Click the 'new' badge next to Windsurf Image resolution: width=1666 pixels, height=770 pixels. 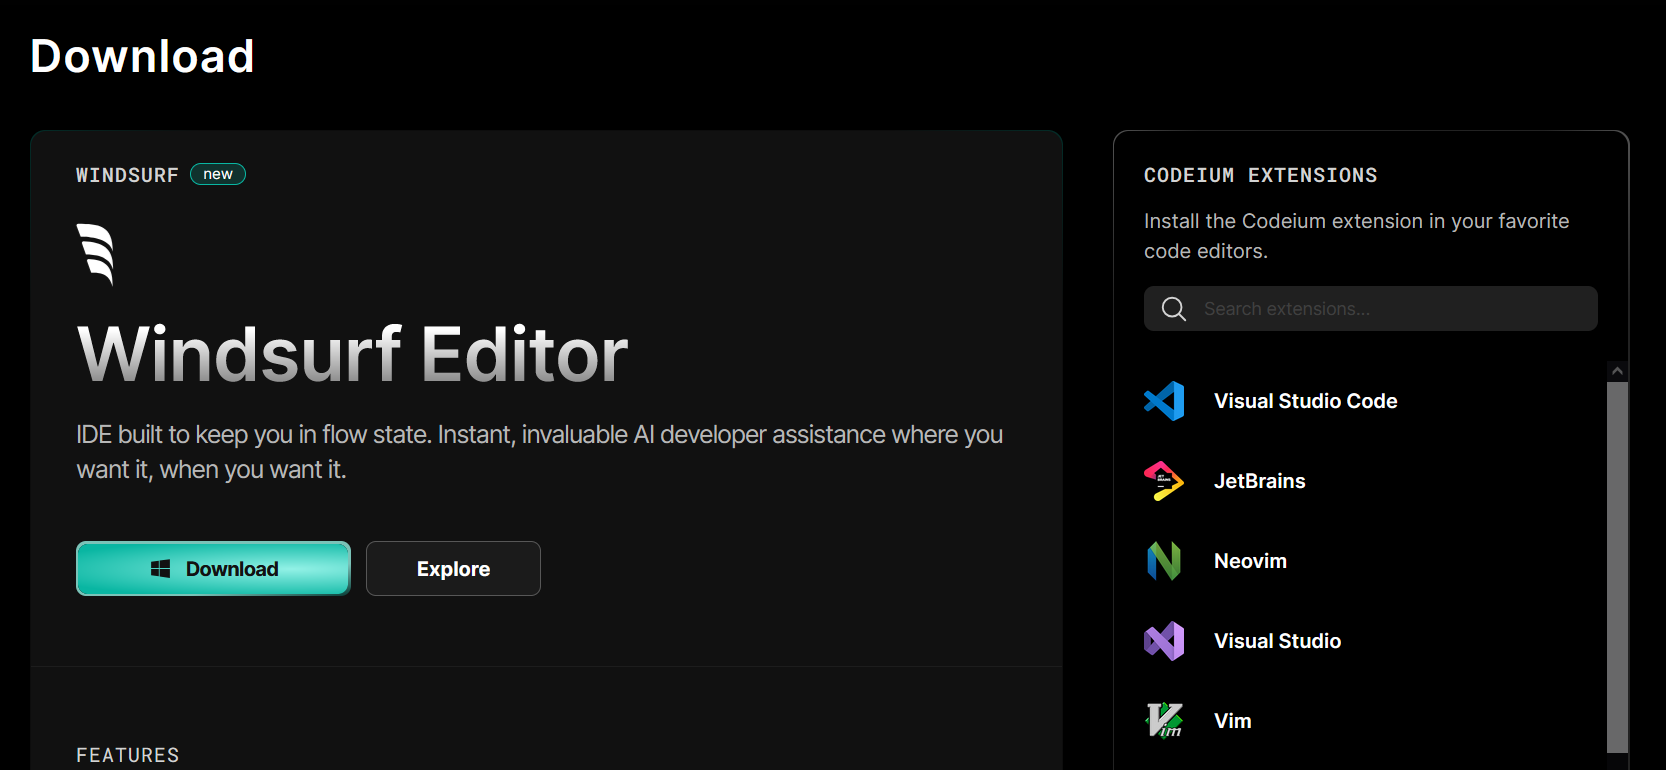point(218,174)
